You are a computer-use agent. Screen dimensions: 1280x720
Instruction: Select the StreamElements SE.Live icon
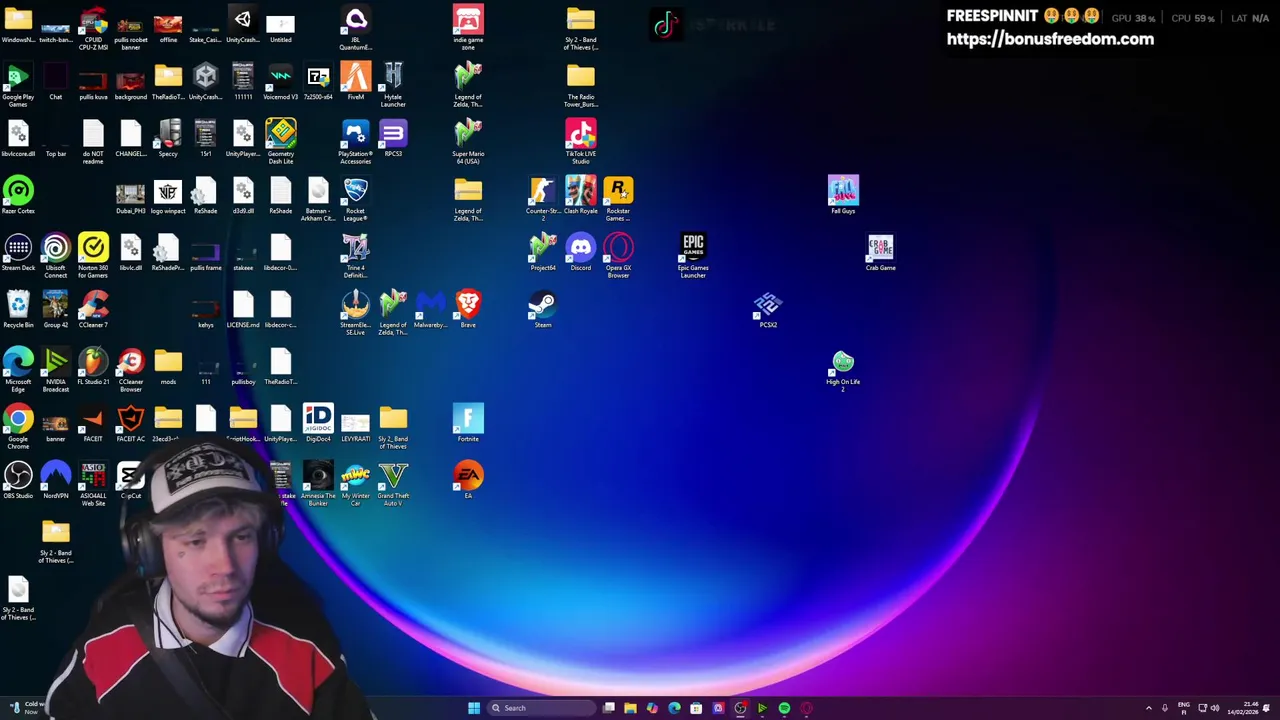coord(356,313)
